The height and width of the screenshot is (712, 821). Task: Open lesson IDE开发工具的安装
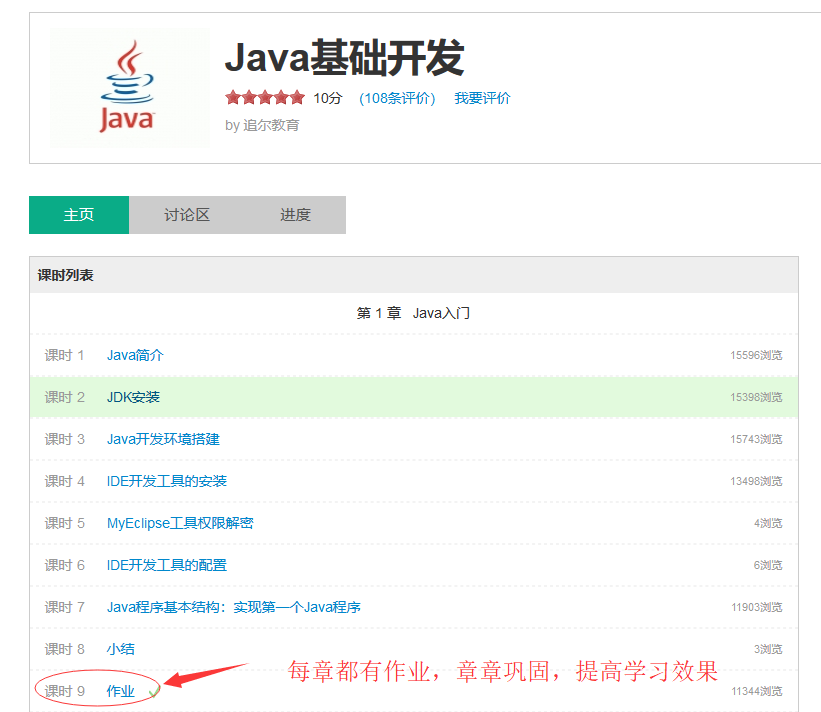167,481
